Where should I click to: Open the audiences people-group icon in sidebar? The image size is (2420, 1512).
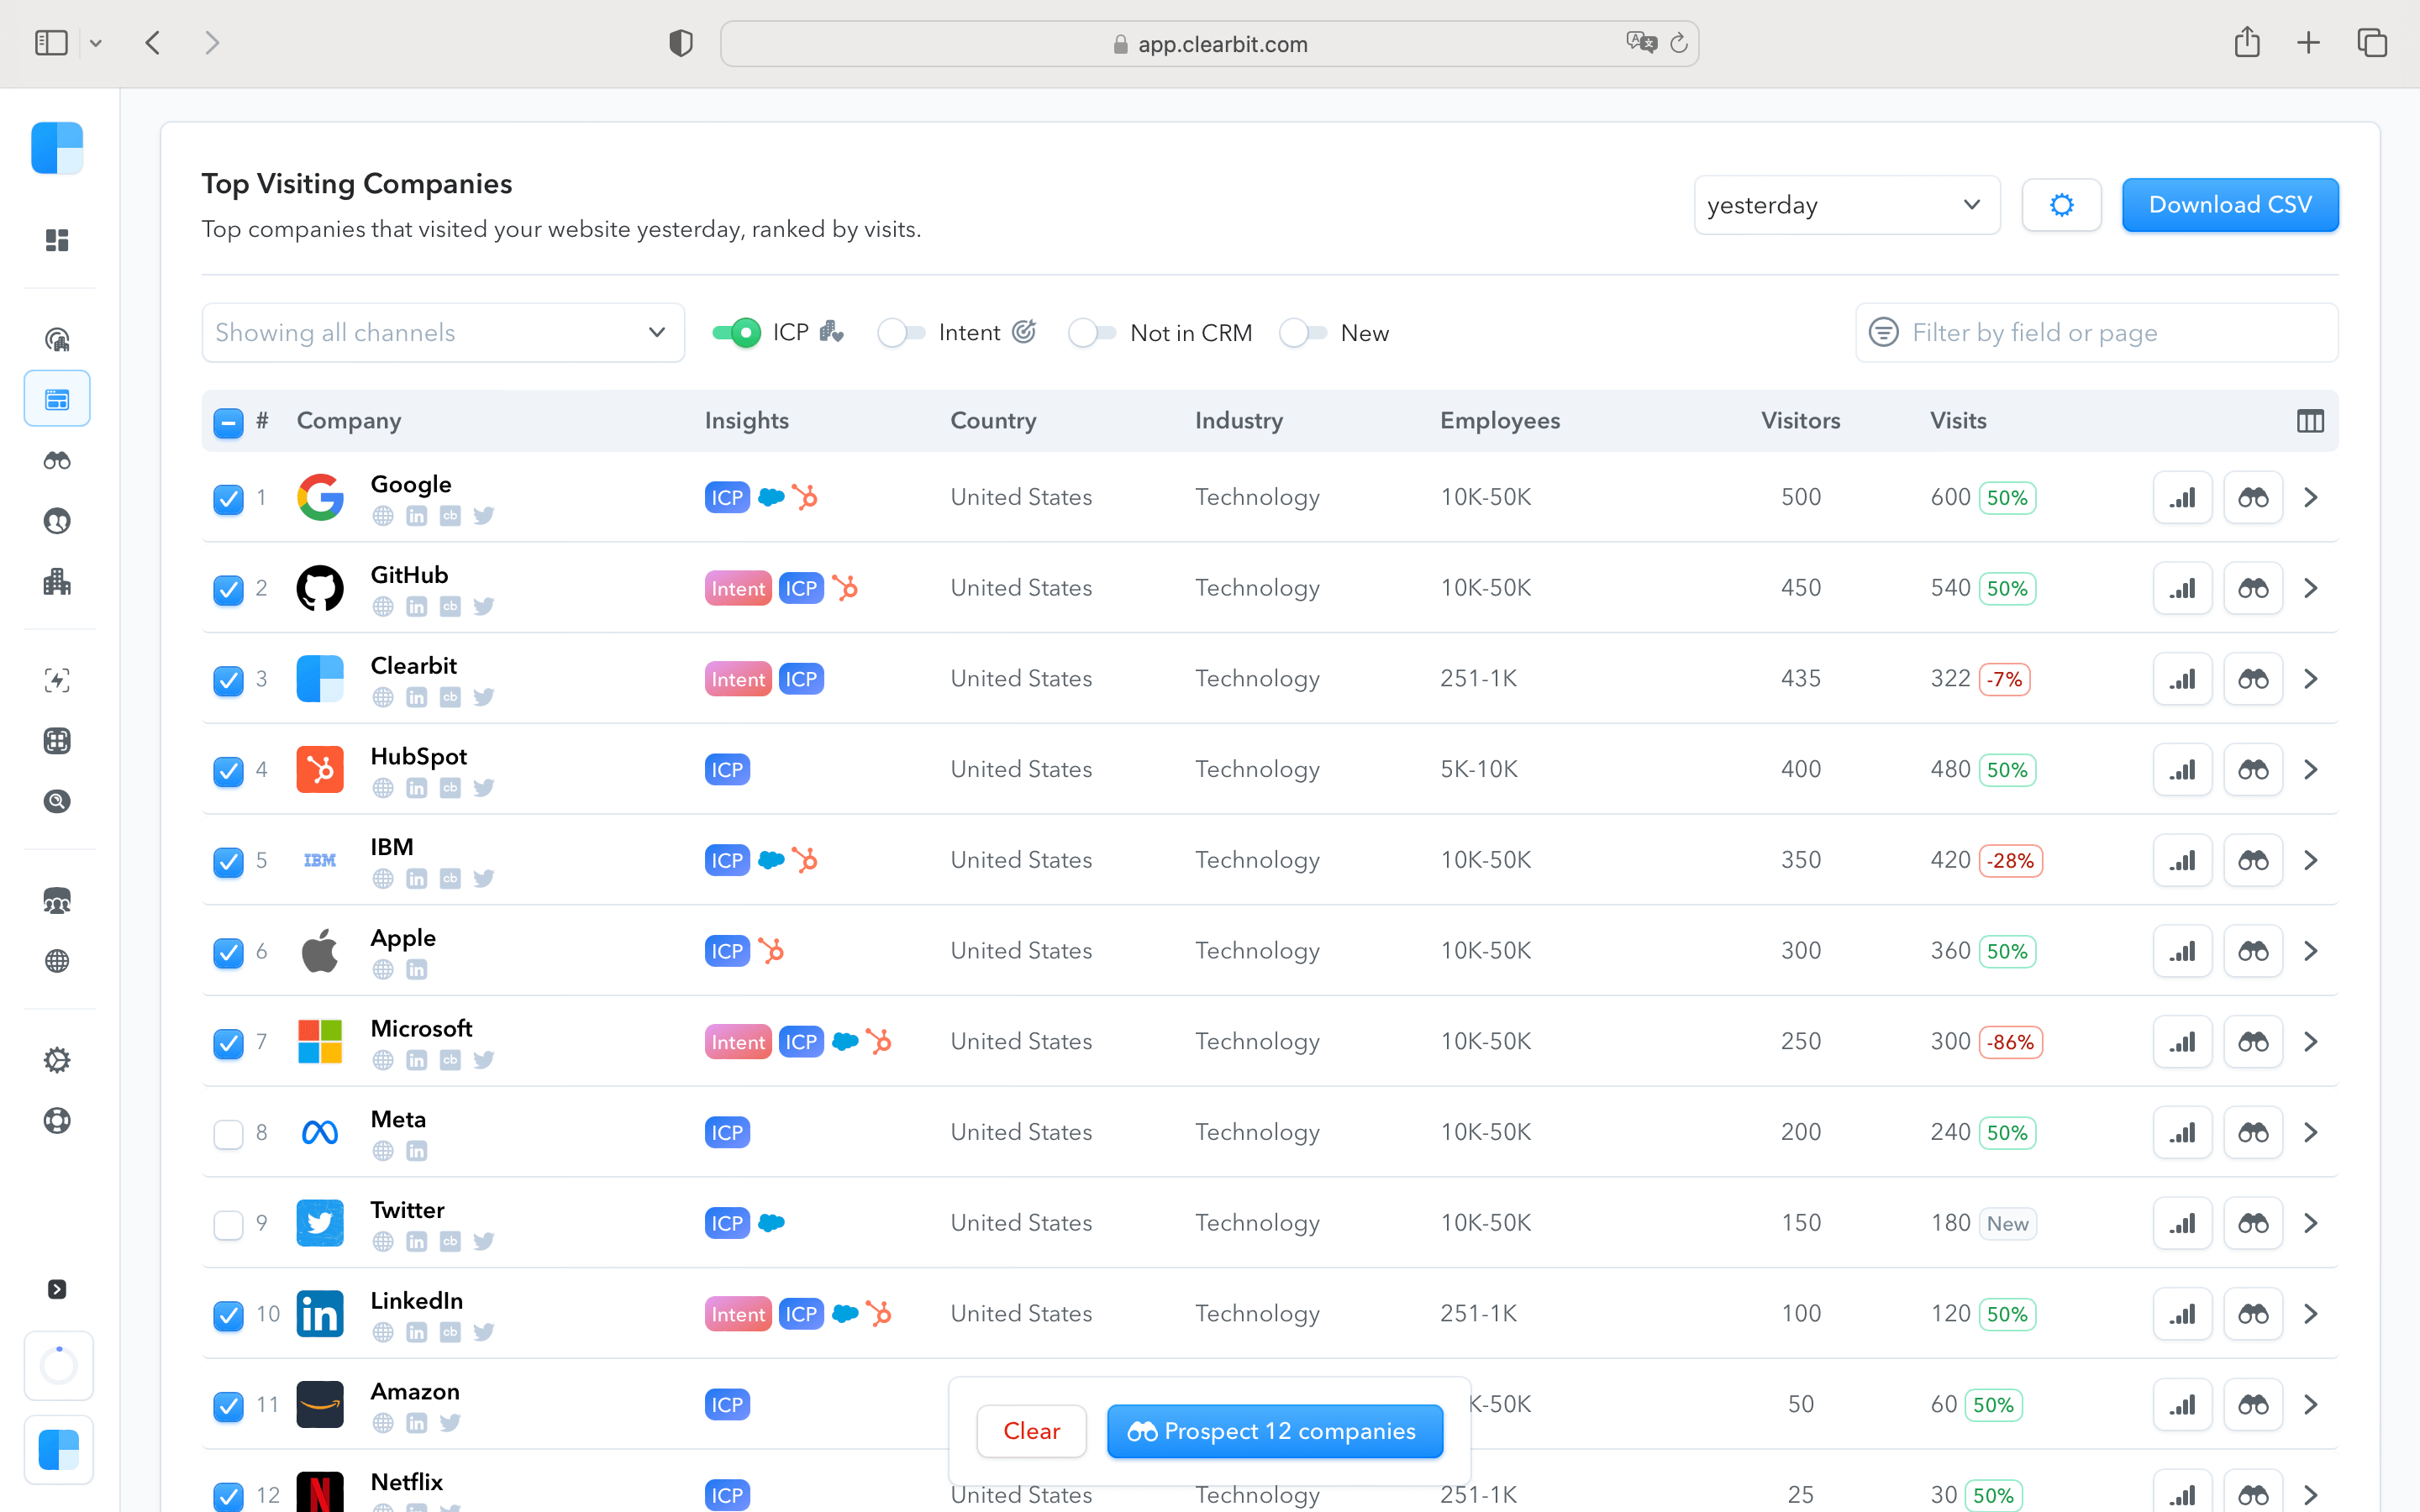pos(57,900)
